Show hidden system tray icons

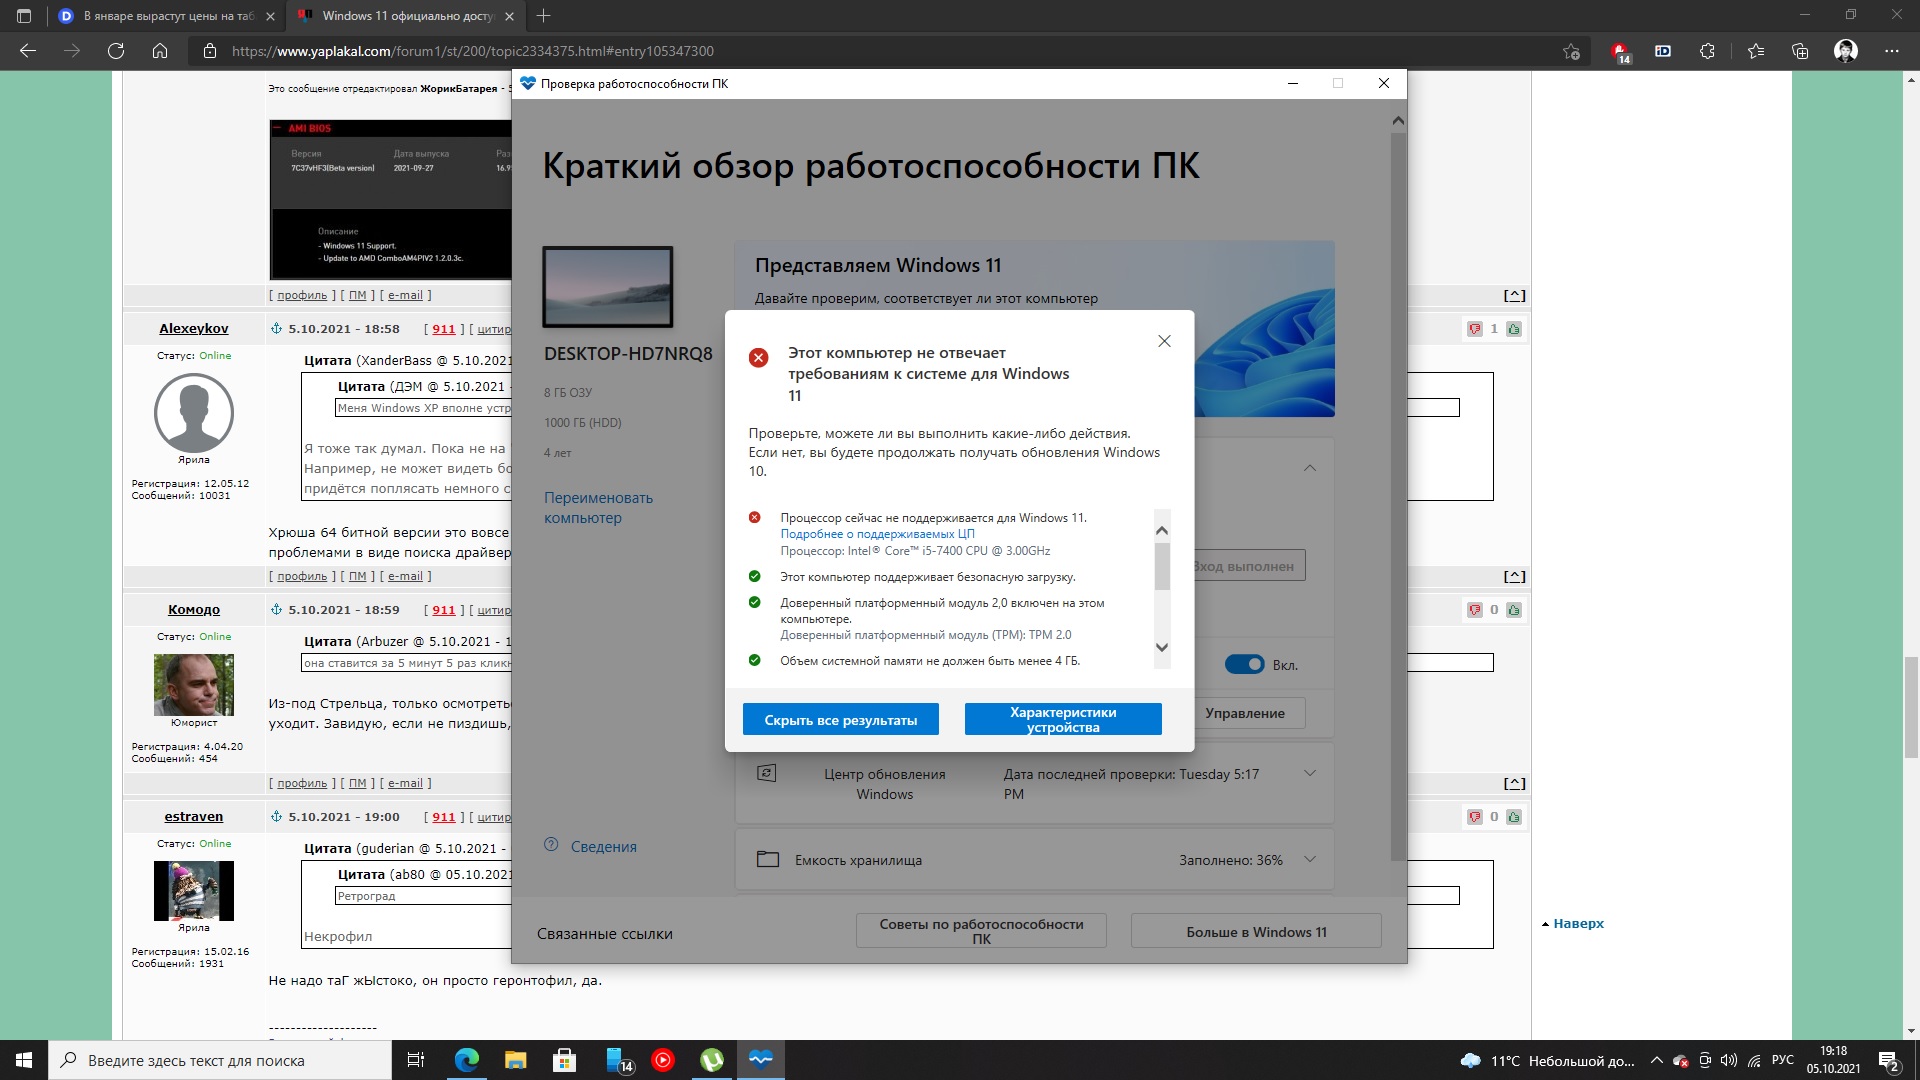[x=1656, y=1060]
